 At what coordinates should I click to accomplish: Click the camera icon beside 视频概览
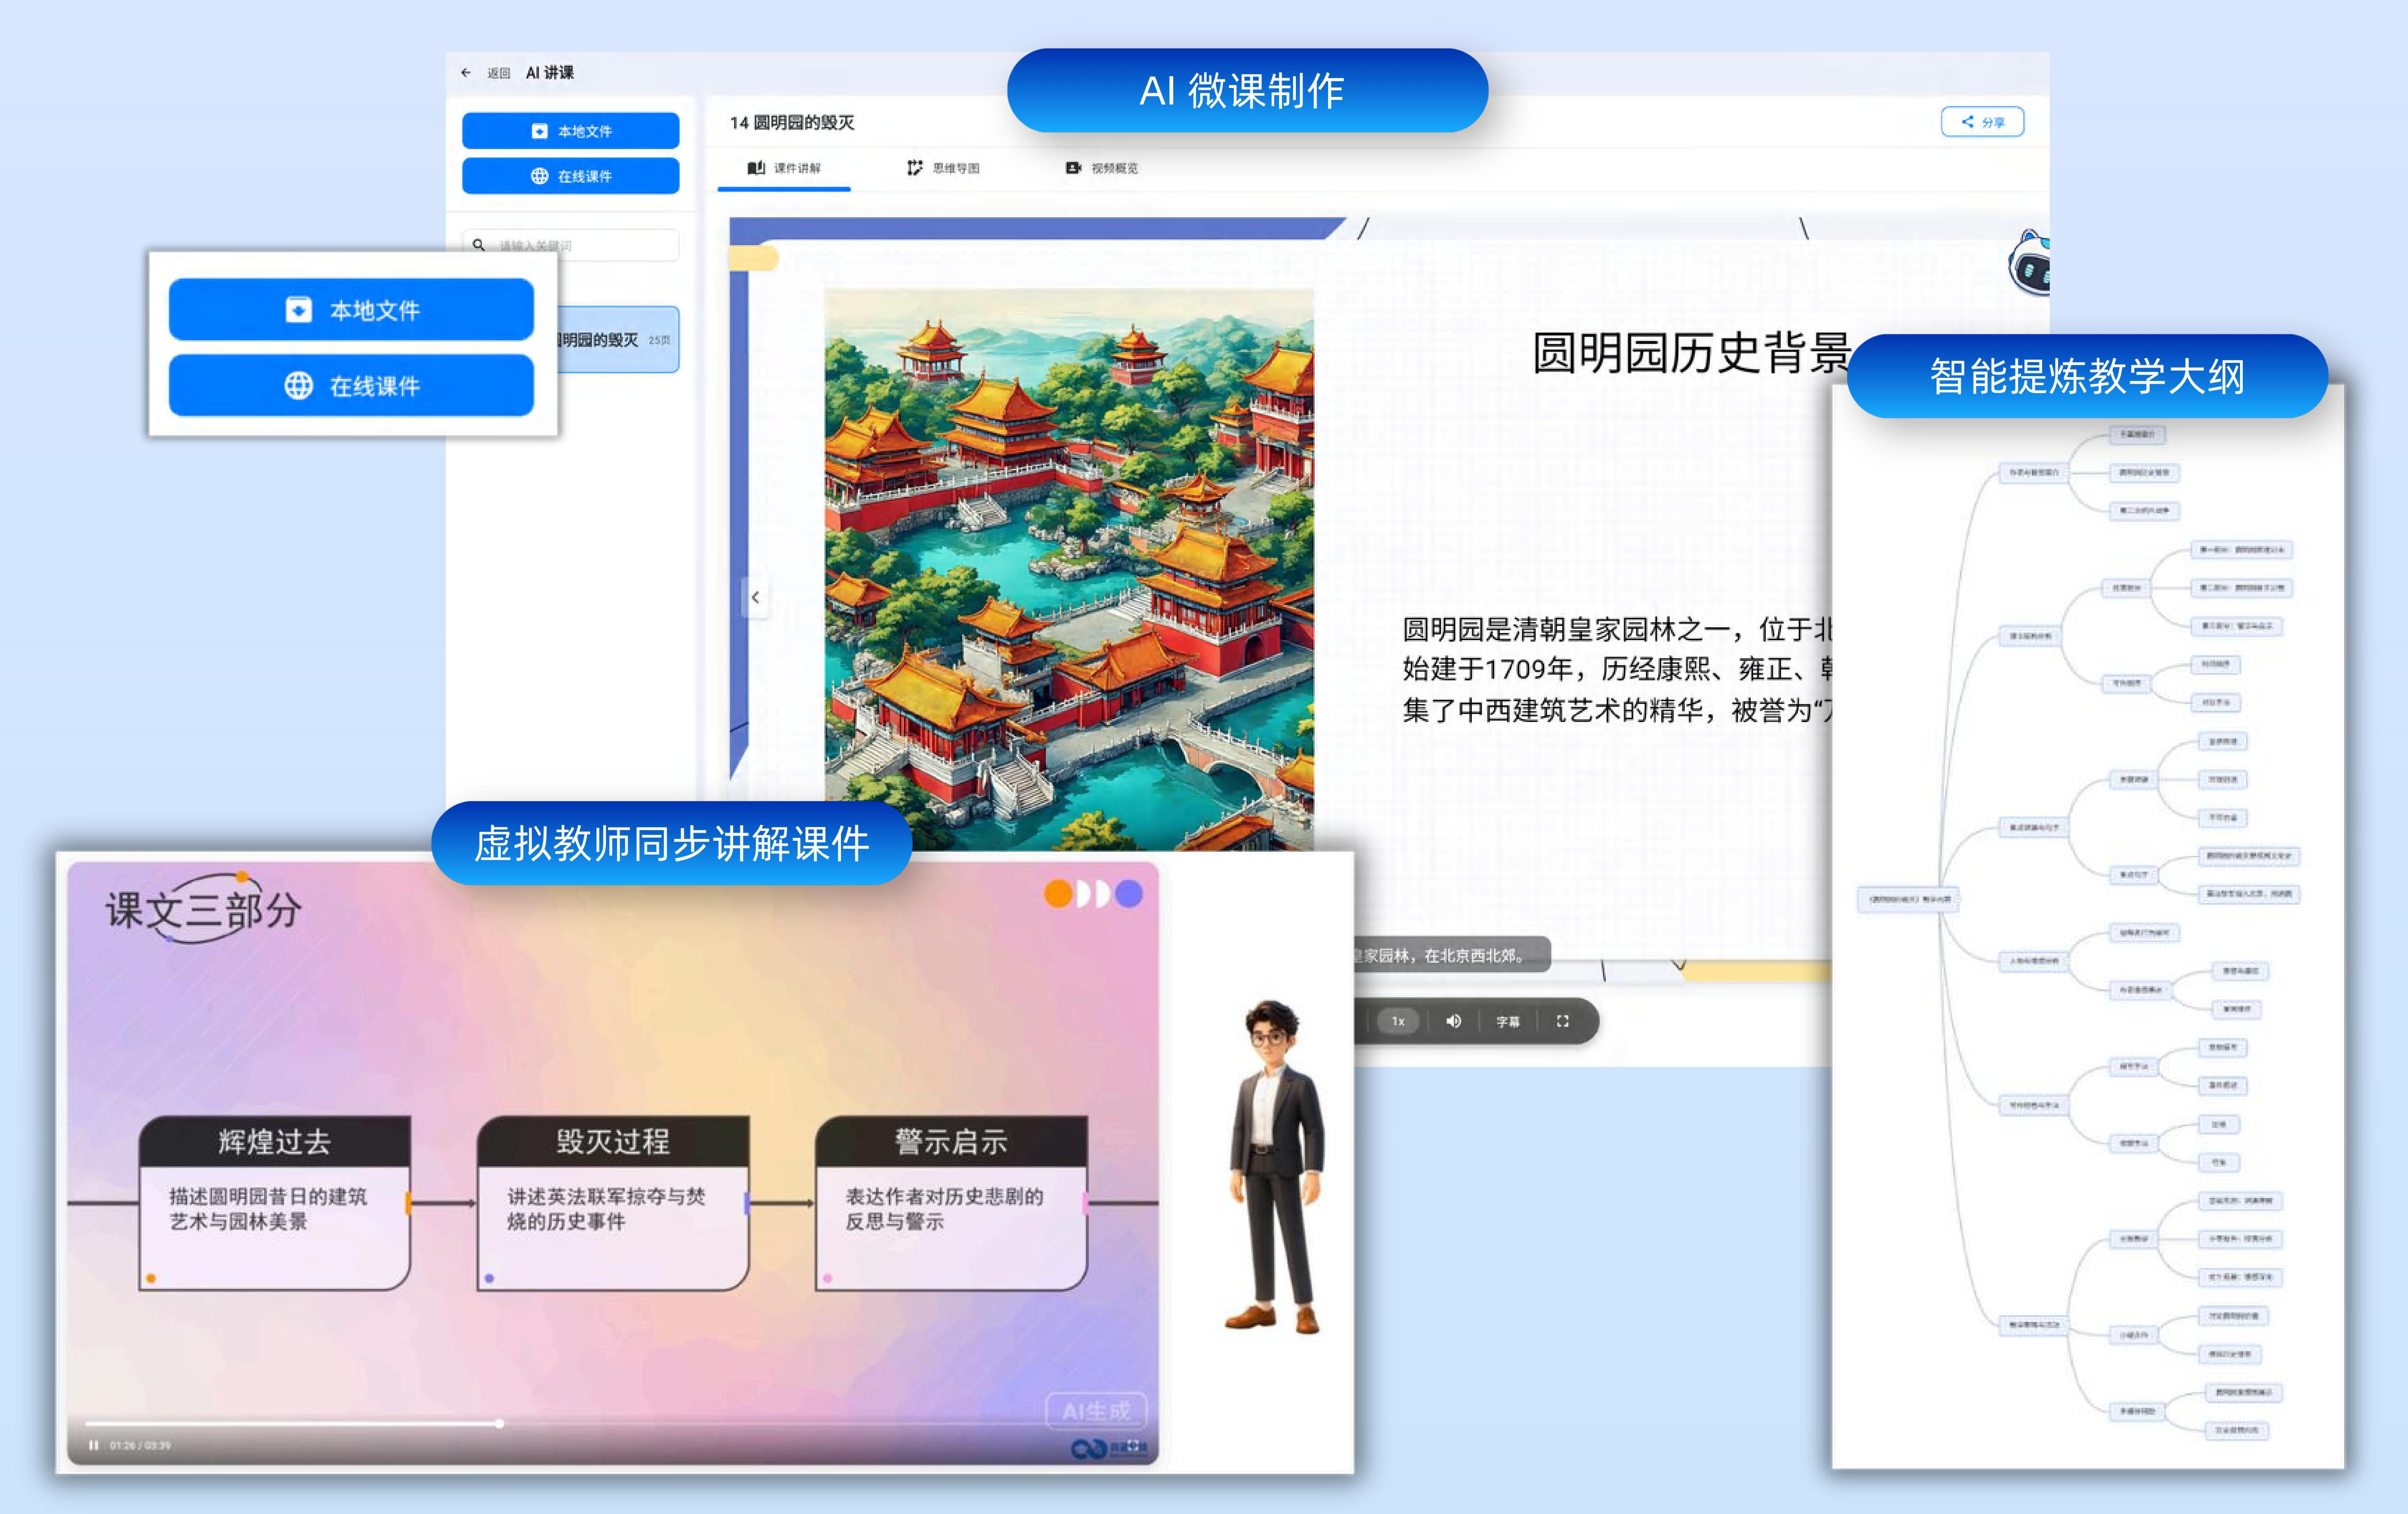1072,169
